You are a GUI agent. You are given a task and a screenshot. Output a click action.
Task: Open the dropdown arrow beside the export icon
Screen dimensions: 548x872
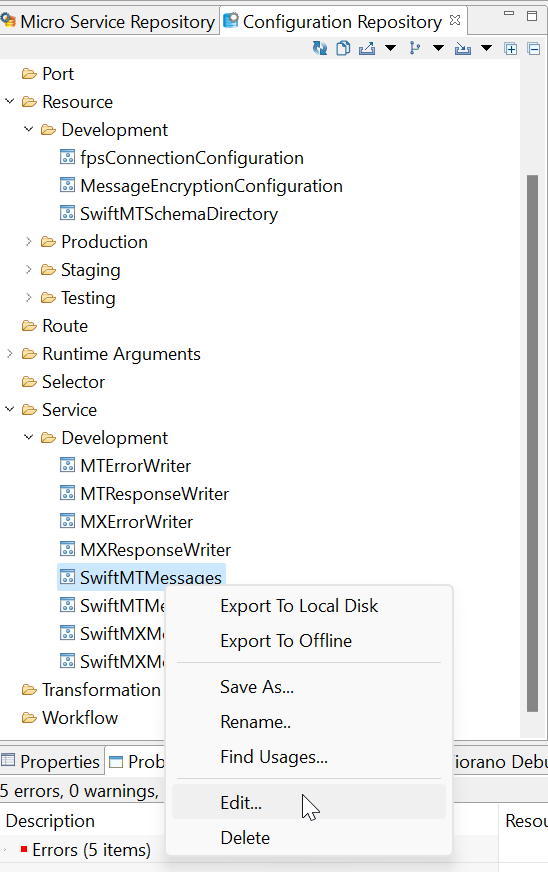391,48
